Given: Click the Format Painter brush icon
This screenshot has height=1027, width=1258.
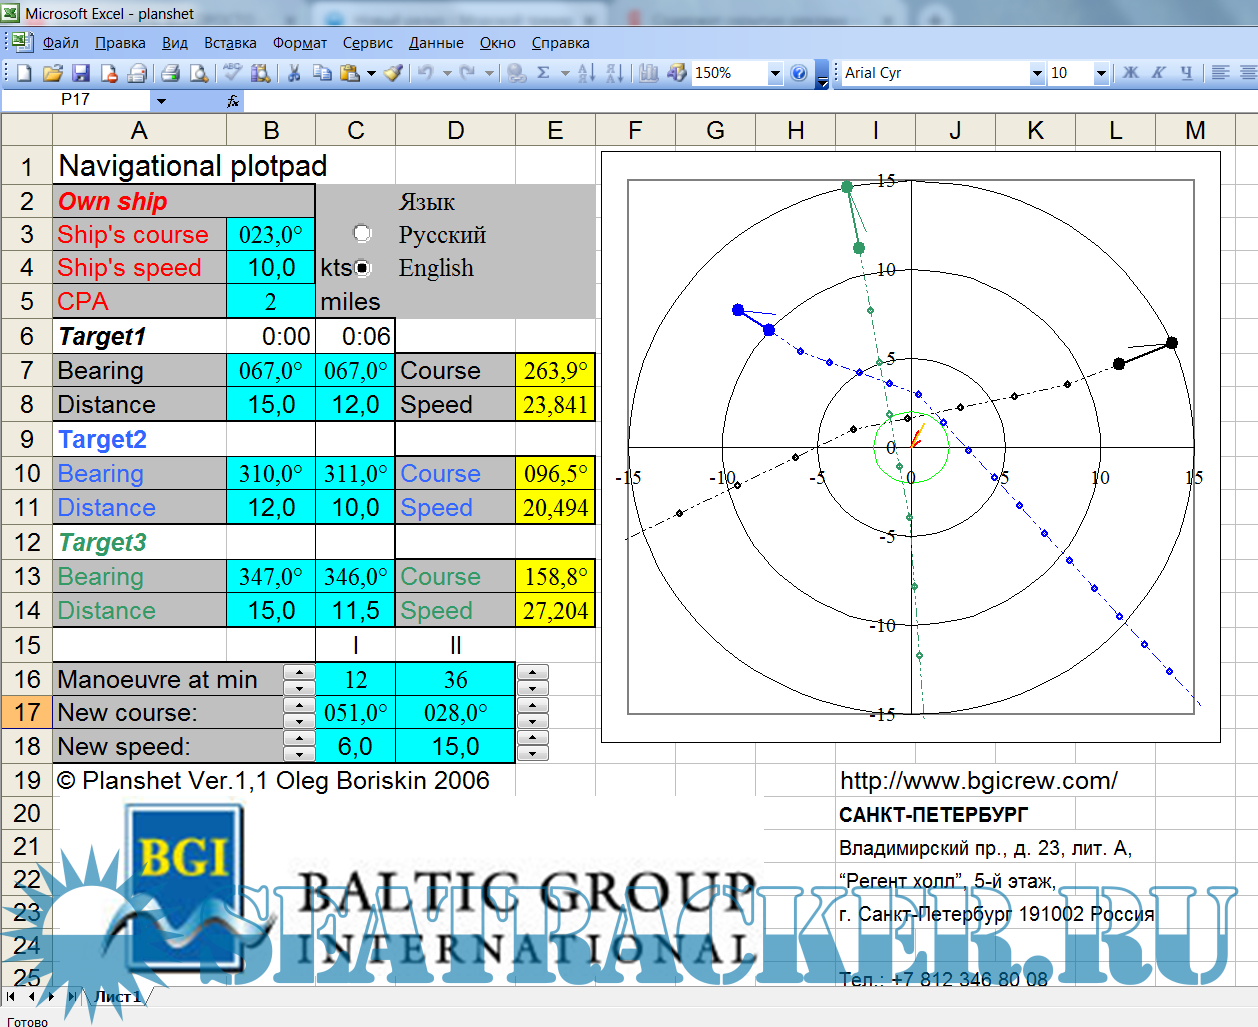Looking at the screenshot, I should click(393, 73).
